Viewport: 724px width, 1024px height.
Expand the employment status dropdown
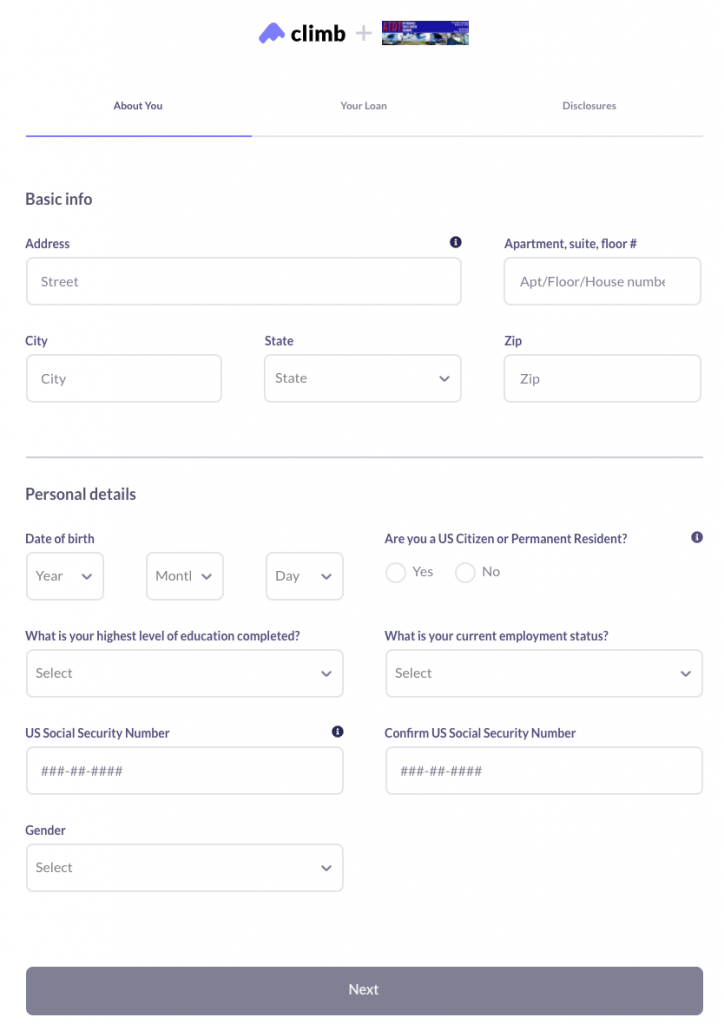[543, 674]
